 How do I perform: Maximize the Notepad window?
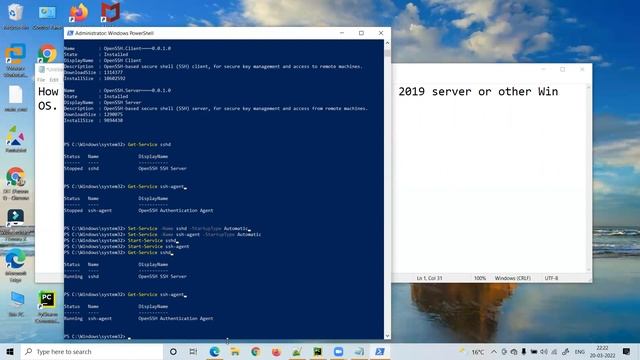click(562, 69)
